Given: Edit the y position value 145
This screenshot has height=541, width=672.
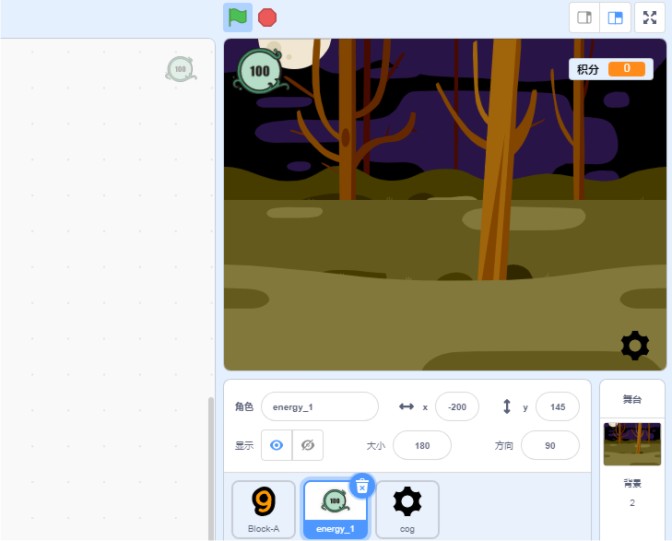Looking at the screenshot, I should click(558, 407).
